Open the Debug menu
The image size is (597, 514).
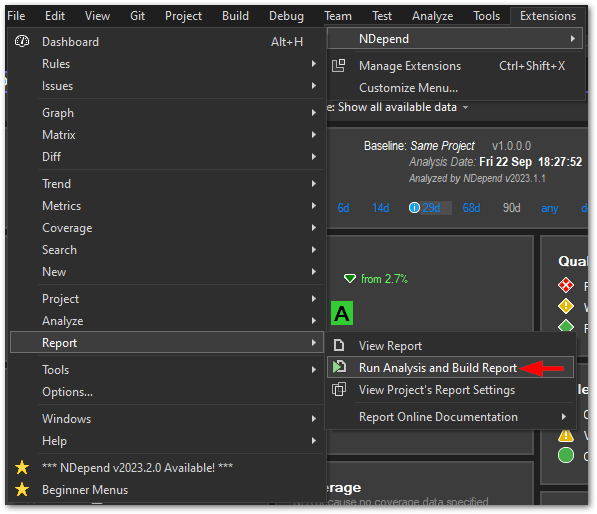286,16
